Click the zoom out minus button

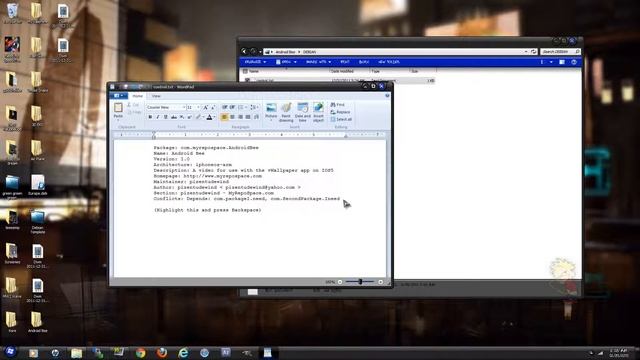coord(340,282)
